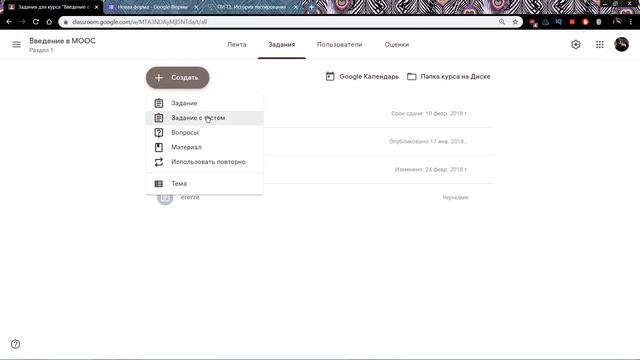Close the Classroom Задания browser tab

click(97, 7)
